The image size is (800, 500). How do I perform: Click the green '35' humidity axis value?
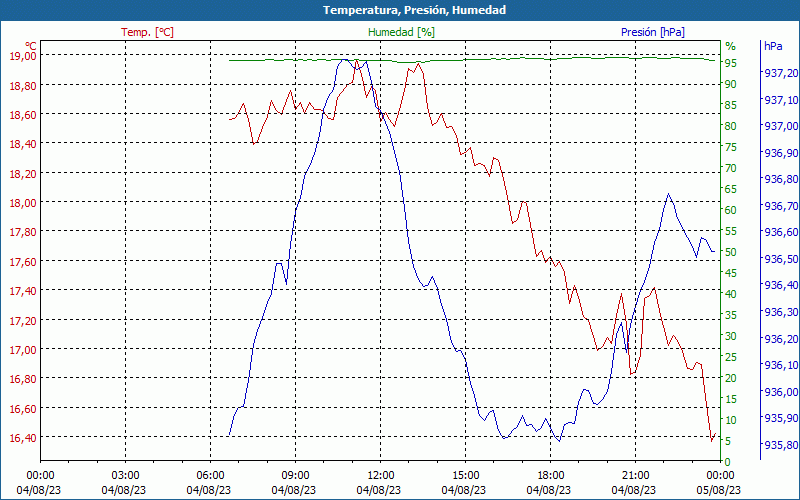(x=731, y=315)
